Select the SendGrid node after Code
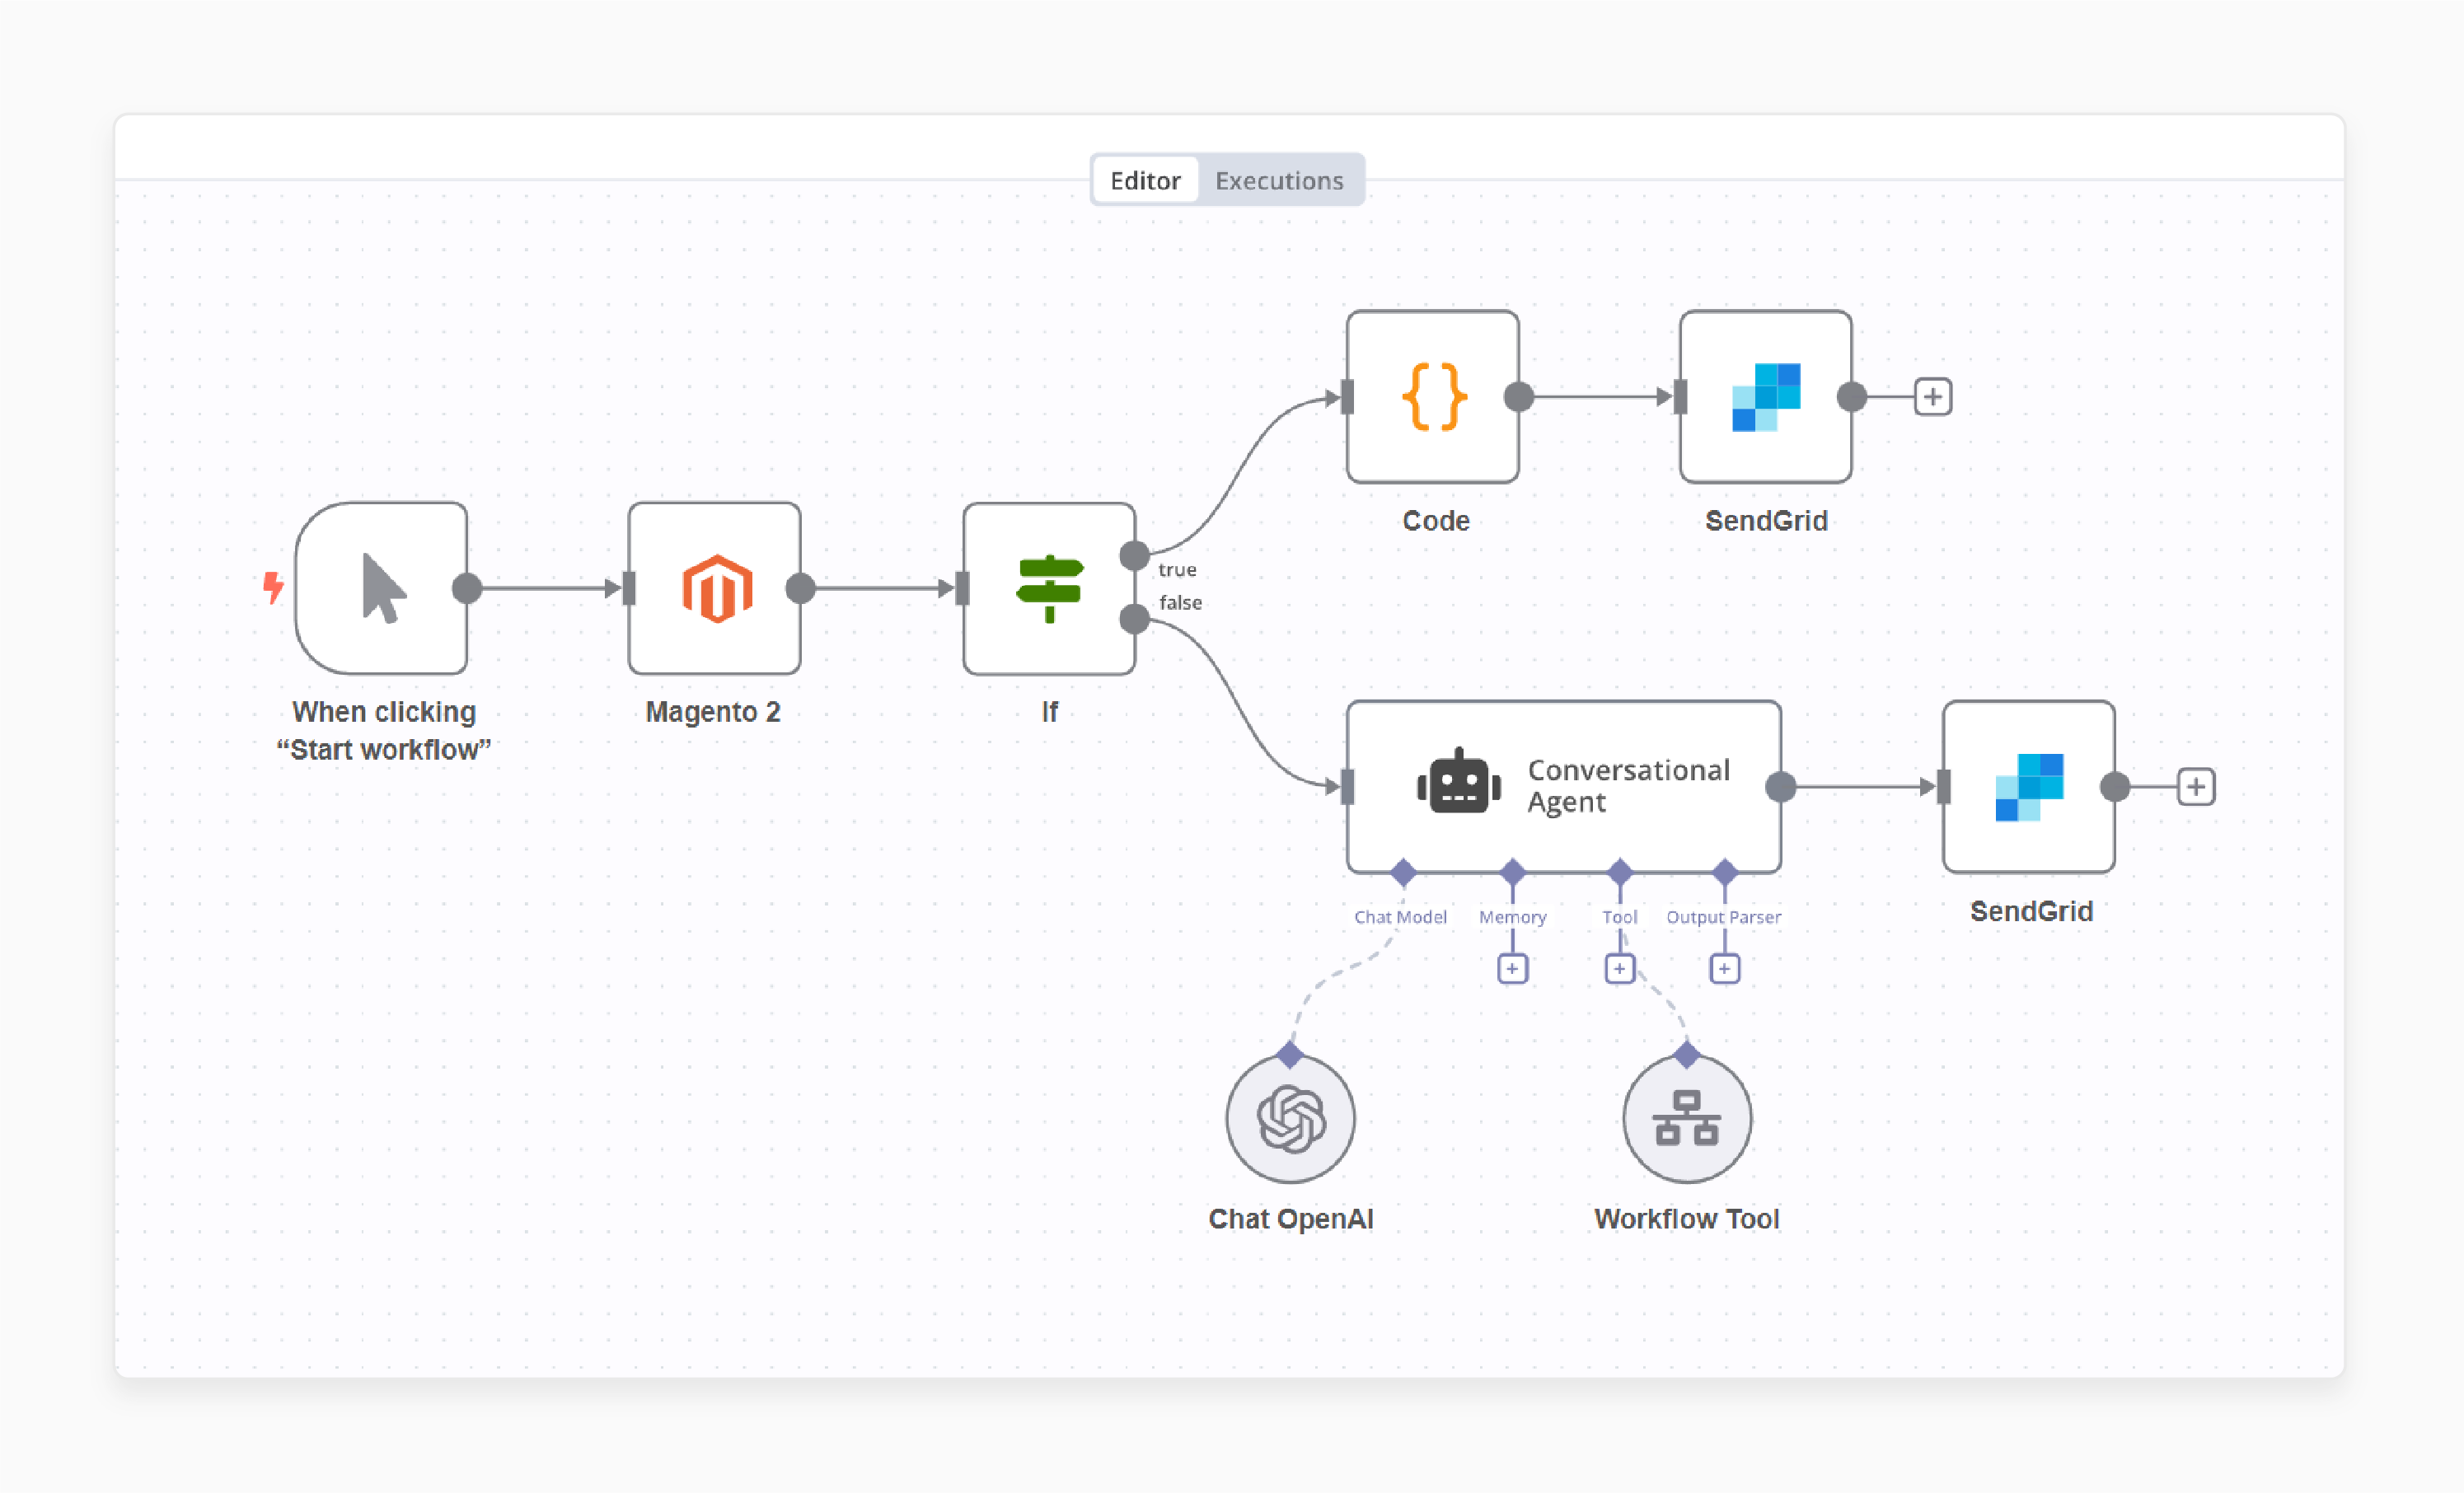 (x=1766, y=397)
